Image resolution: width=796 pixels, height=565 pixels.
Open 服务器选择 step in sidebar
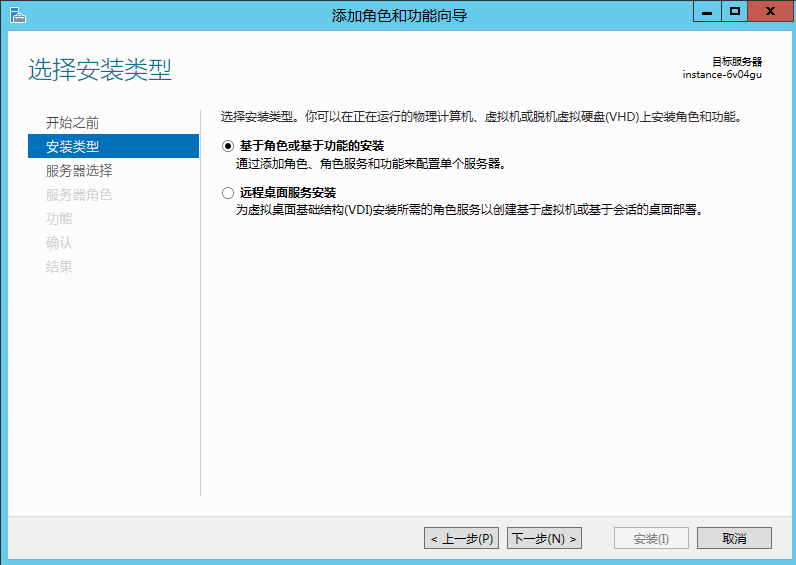[79, 171]
